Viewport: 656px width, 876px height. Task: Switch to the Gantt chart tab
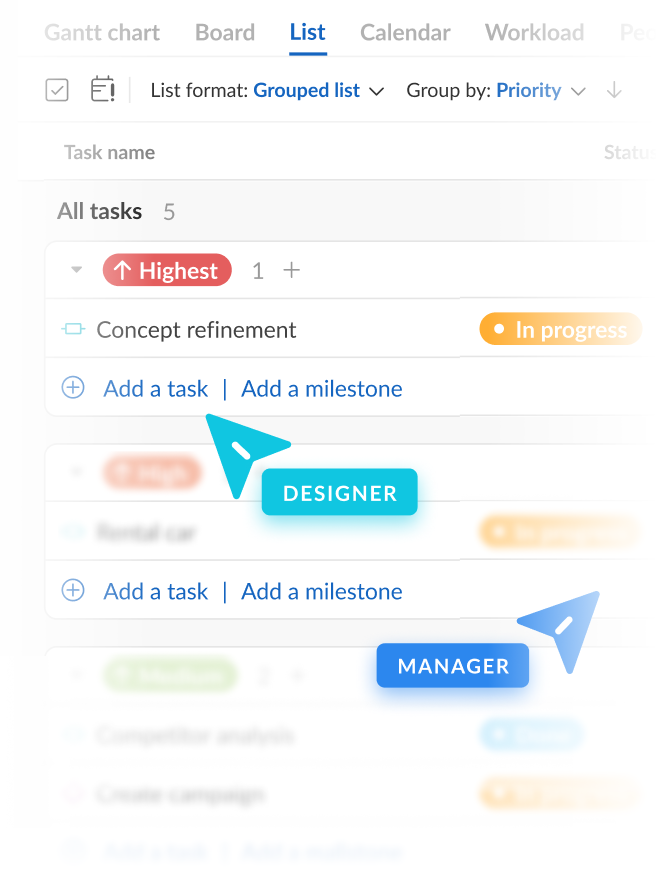coord(102,33)
